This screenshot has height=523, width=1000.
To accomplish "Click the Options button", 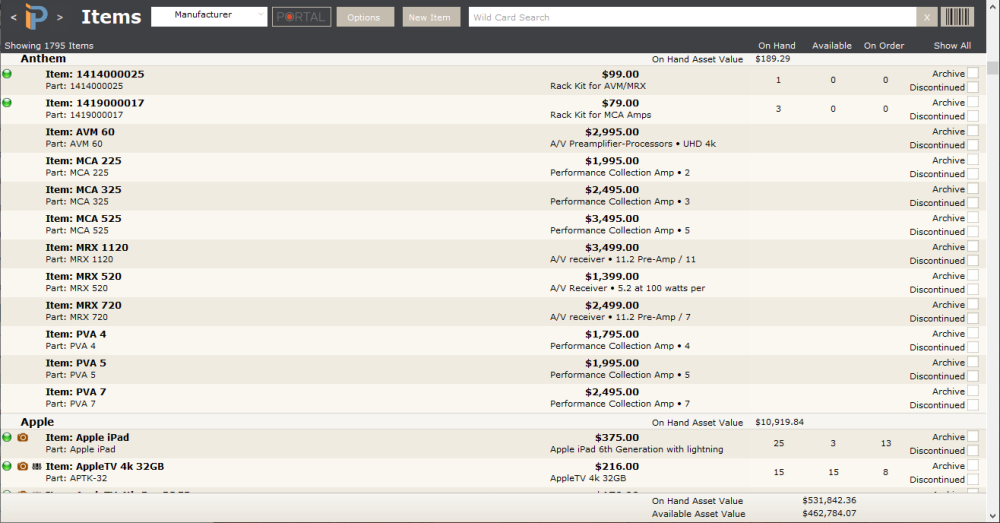I will 365,17.
